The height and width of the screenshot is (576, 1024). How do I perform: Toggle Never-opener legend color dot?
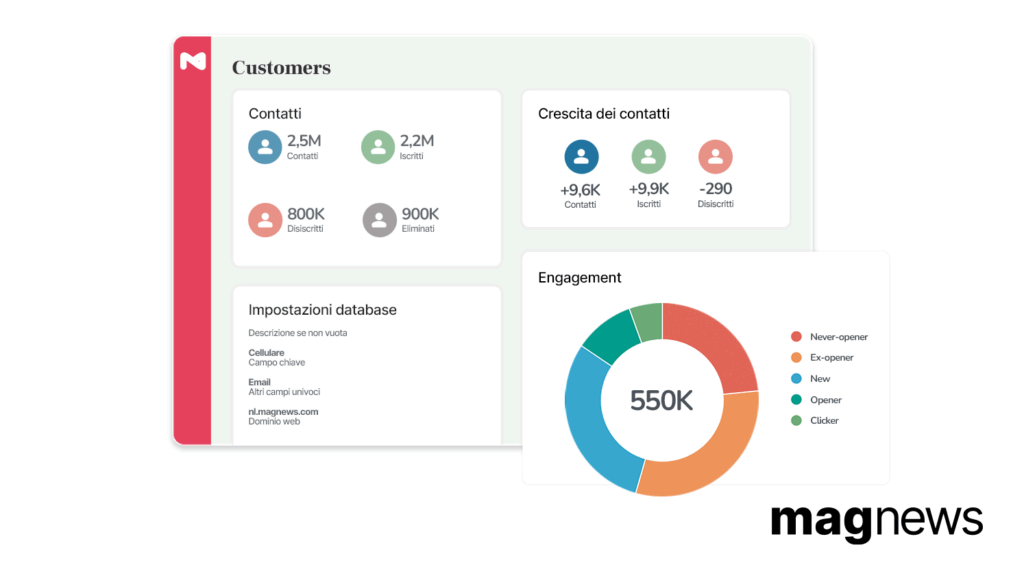point(796,337)
